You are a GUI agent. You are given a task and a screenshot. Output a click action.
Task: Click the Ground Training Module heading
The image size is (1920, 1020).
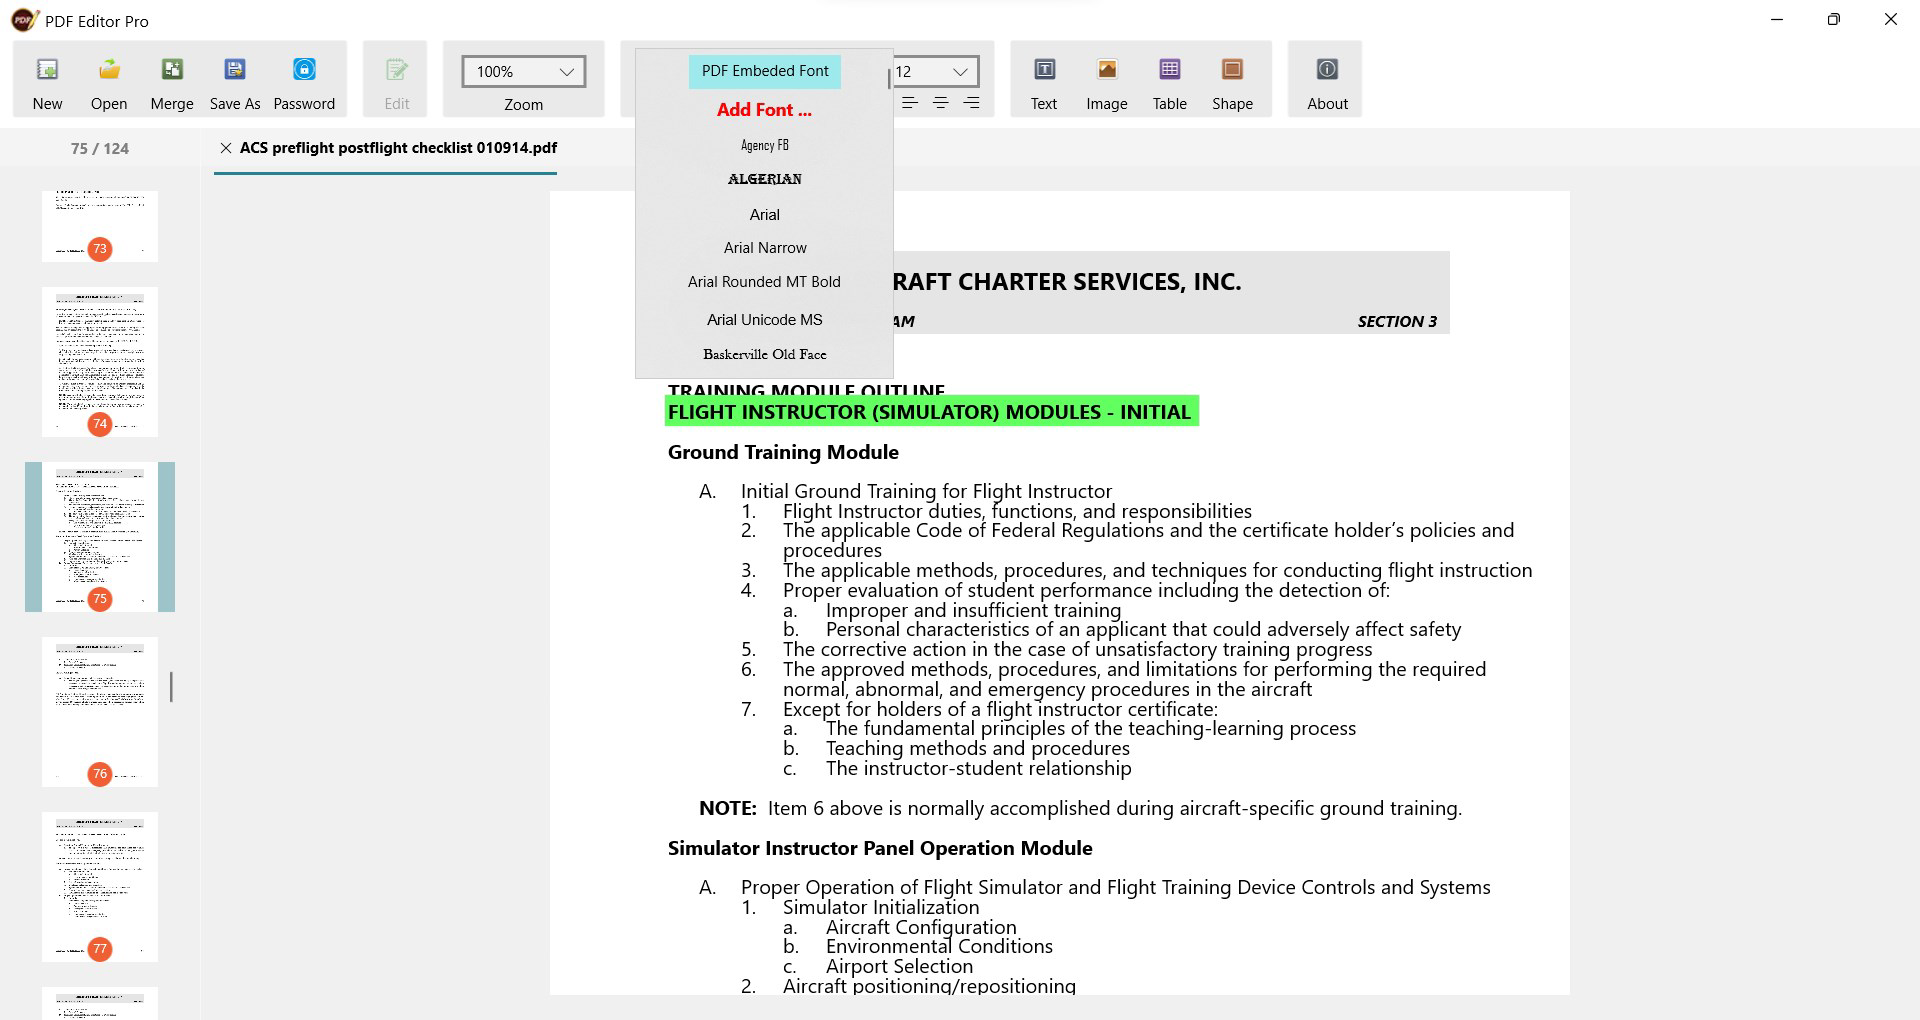click(783, 452)
